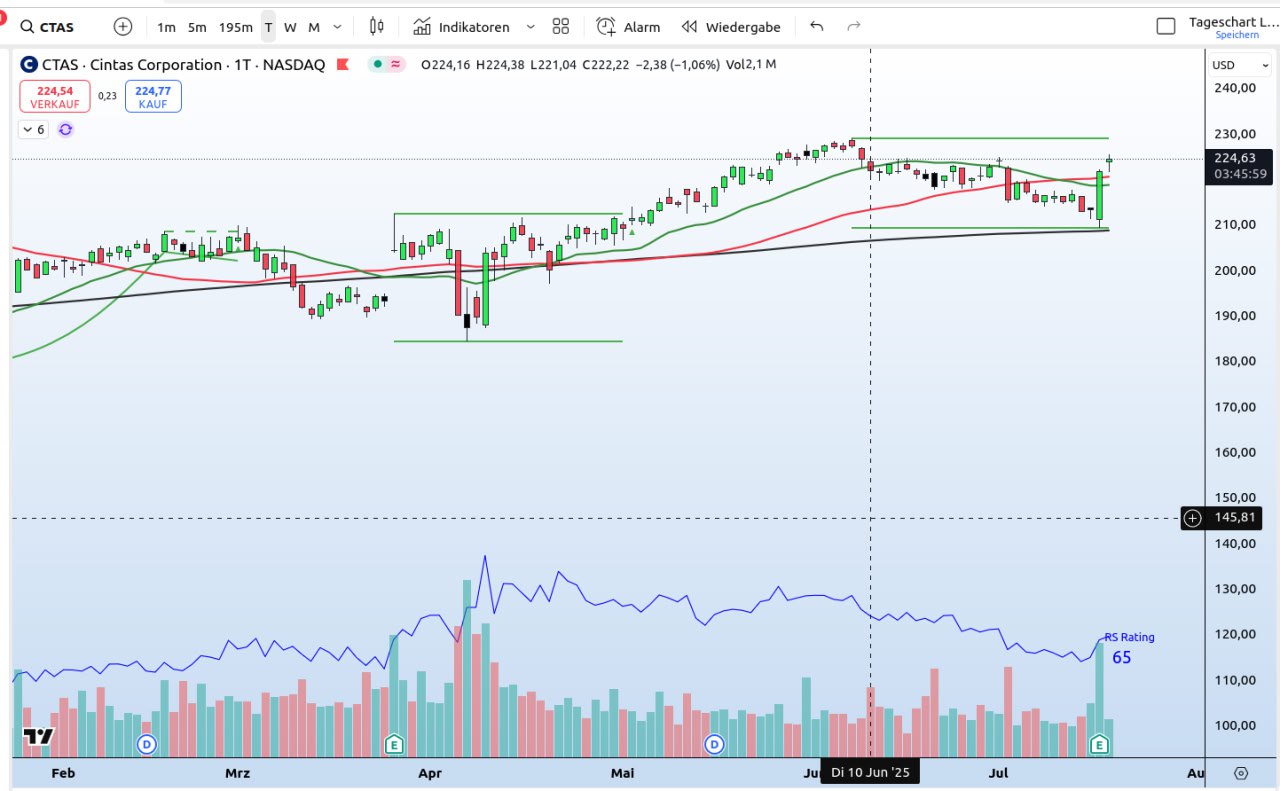Click the July earnings E marker
Image resolution: width=1280 pixels, height=791 pixels.
tap(1100, 744)
